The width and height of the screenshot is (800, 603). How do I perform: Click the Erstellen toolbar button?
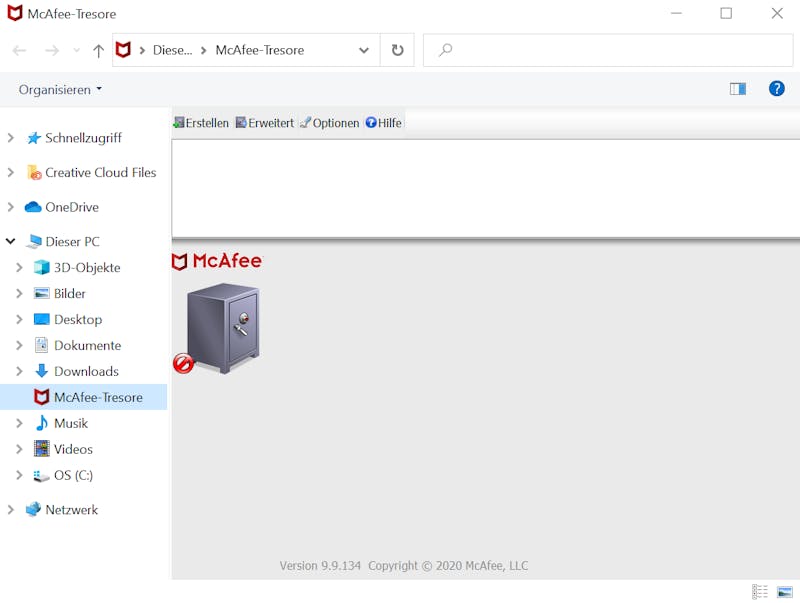click(201, 123)
